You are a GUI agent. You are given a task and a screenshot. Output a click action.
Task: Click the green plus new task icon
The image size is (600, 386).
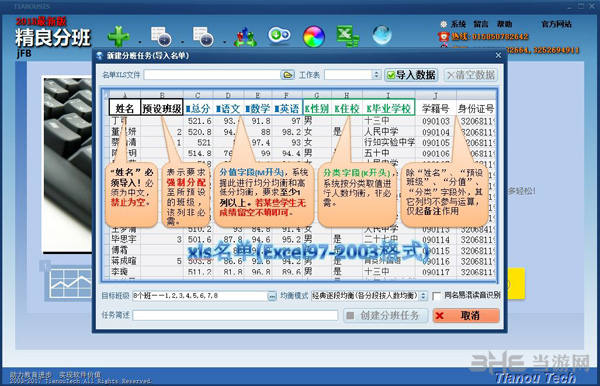(x=118, y=36)
